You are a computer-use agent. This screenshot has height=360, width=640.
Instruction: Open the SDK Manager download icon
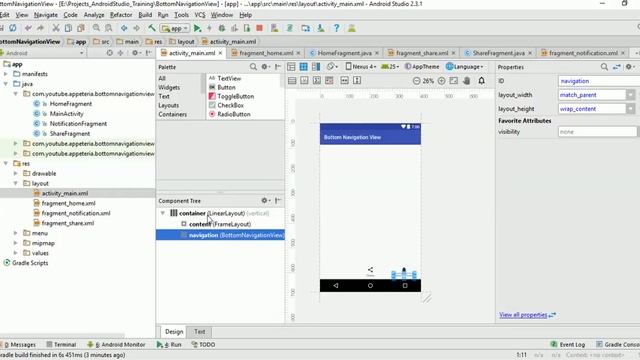pyautogui.click(x=321, y=28)
